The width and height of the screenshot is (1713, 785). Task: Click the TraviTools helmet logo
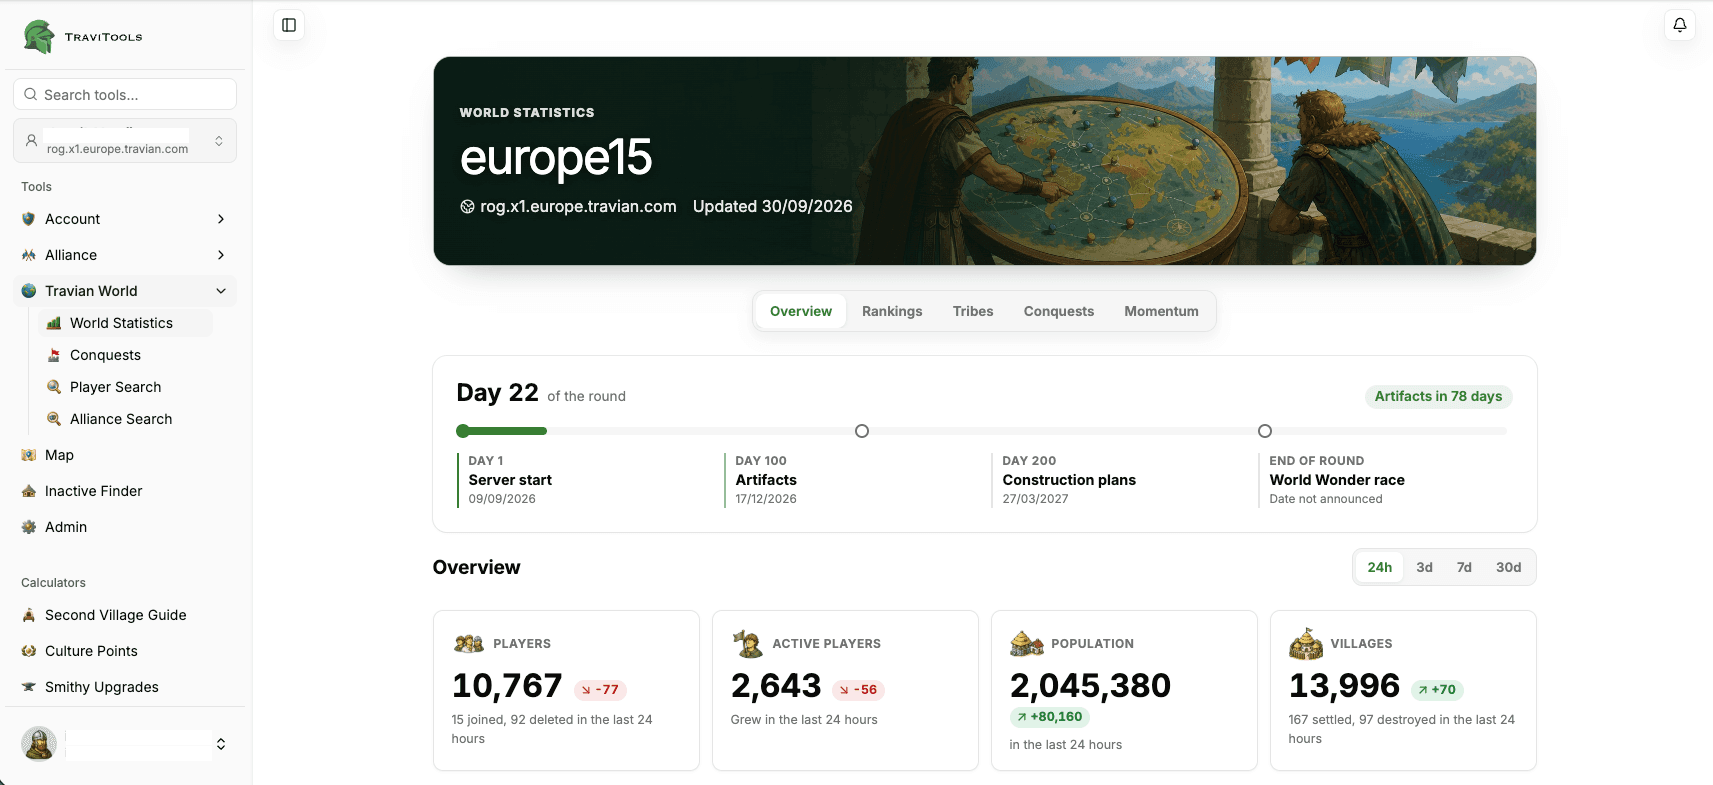click(x=39, y=37)
